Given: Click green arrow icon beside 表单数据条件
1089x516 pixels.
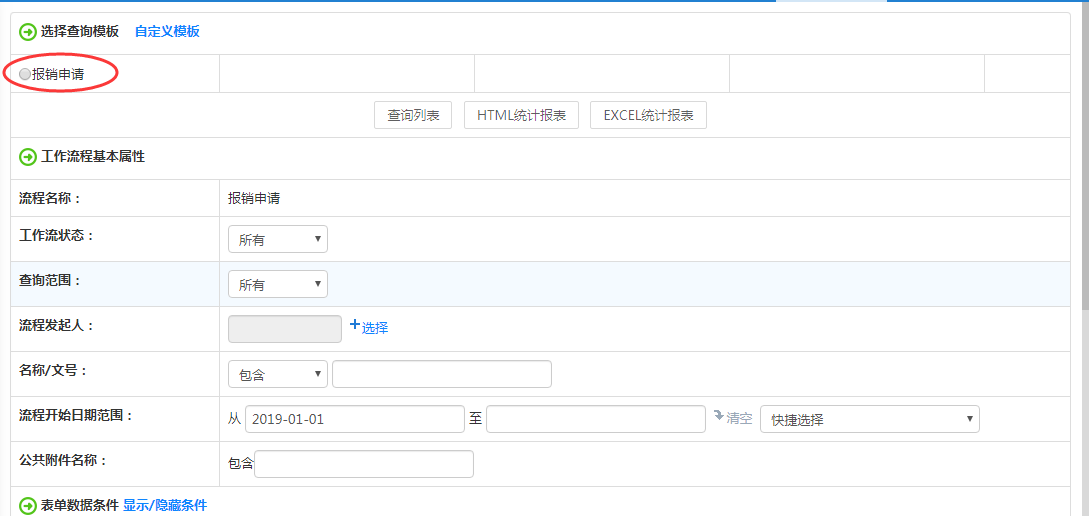Looking at the screenshot, I should click(28, 506).
